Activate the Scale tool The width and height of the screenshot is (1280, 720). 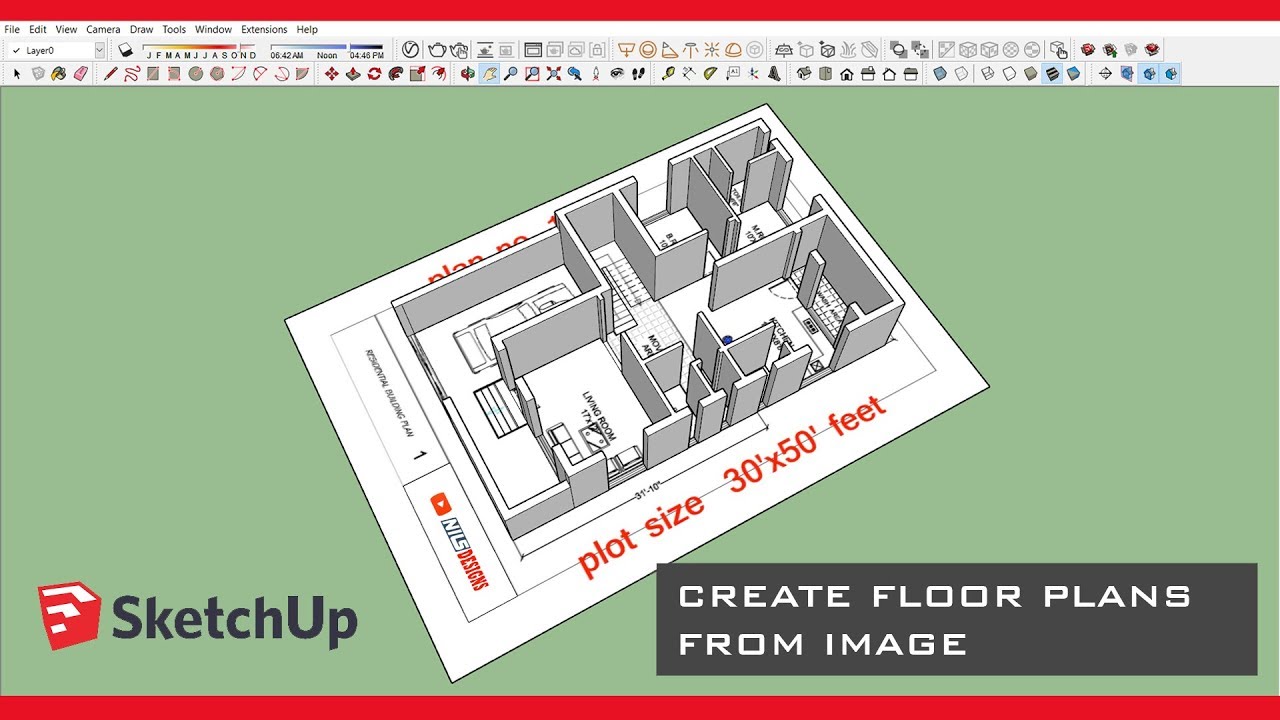(x=417, y=74)
